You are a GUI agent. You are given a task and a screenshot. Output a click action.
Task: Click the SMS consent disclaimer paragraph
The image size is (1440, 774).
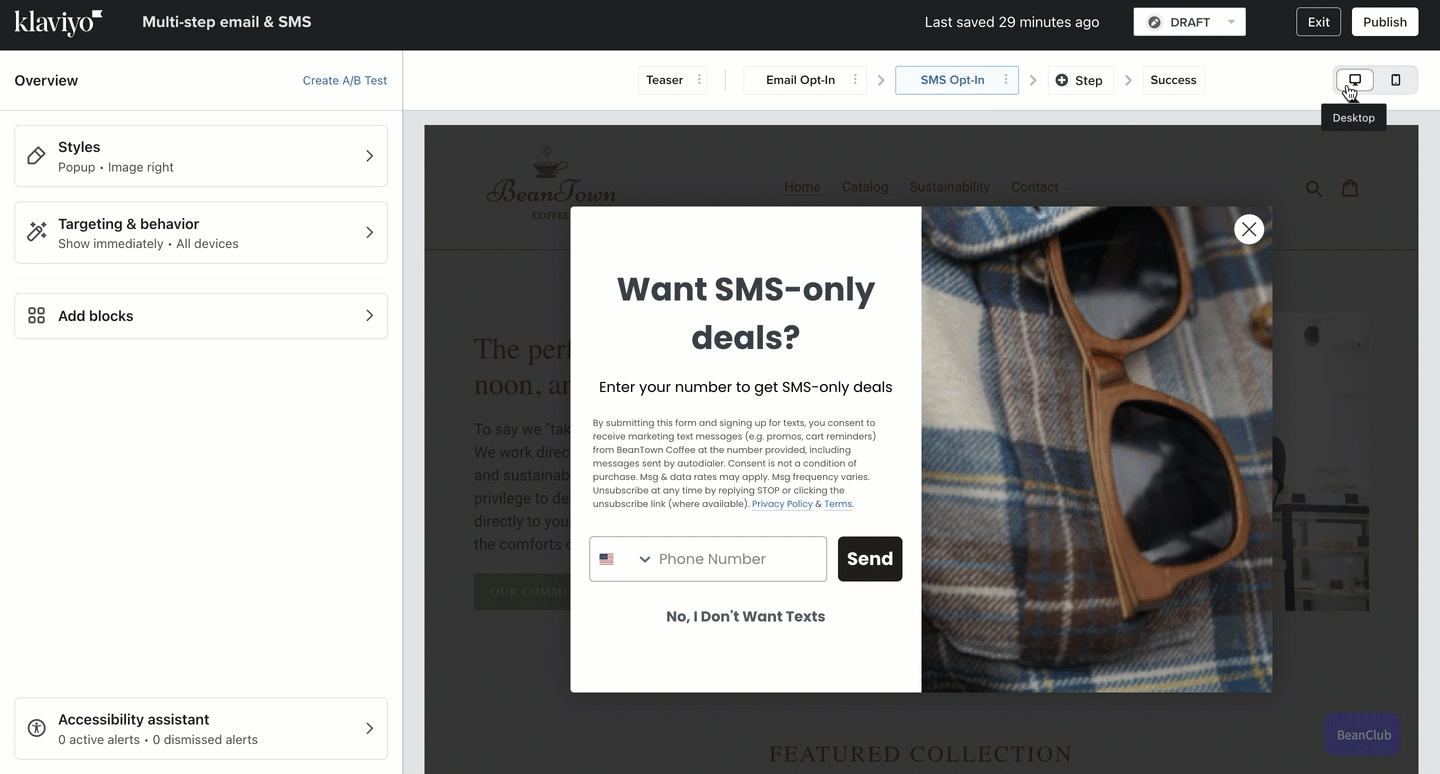[735, 463]
